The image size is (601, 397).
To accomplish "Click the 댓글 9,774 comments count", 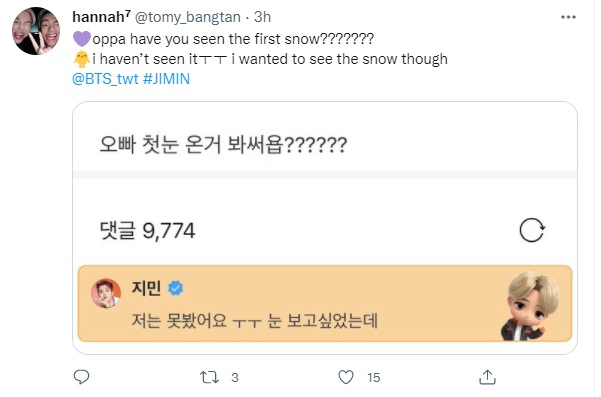I will [x=147, y=231].
